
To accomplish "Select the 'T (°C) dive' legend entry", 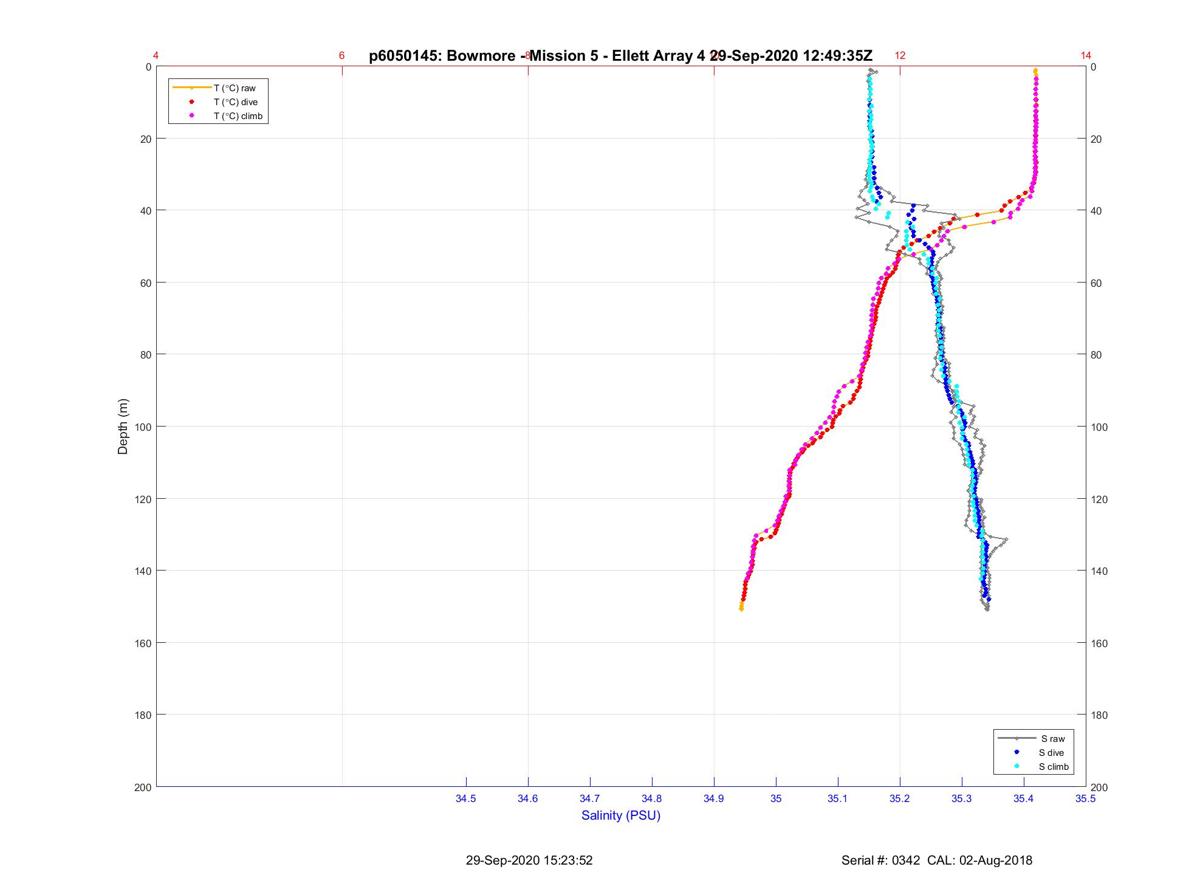I will point(218,102).
